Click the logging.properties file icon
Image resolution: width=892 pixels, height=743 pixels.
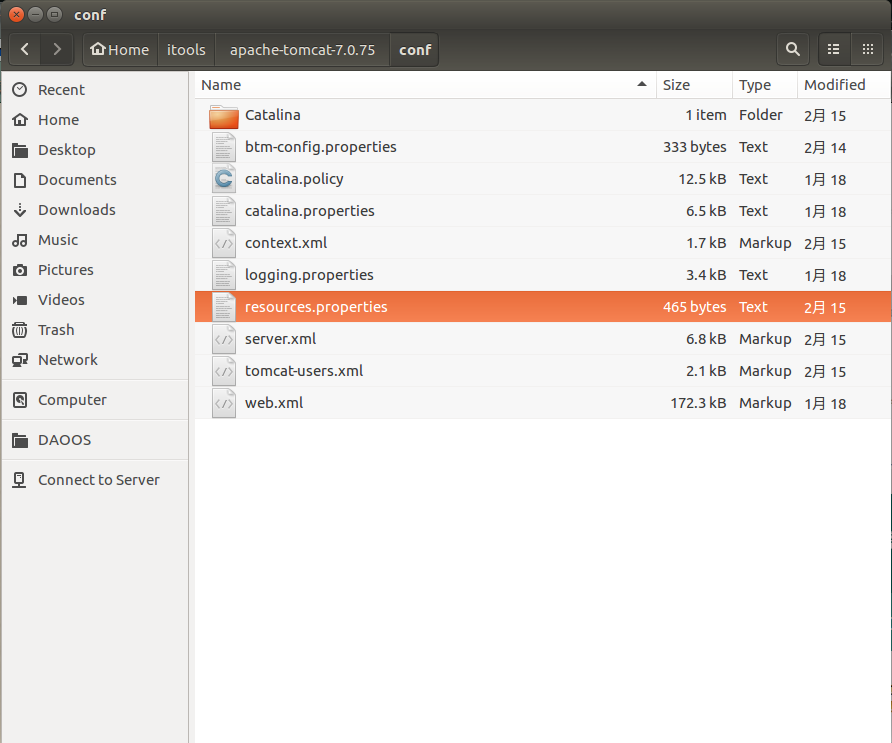[x=224, y=275]
